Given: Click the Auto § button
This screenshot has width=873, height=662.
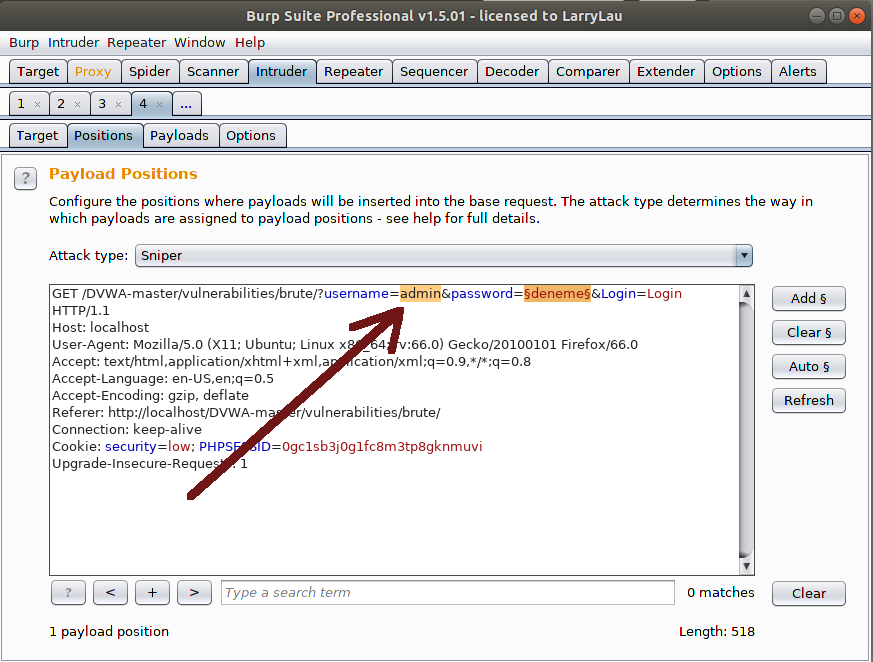Looking at the screenshot, I should pyautogui.click(x=808, y=366).
